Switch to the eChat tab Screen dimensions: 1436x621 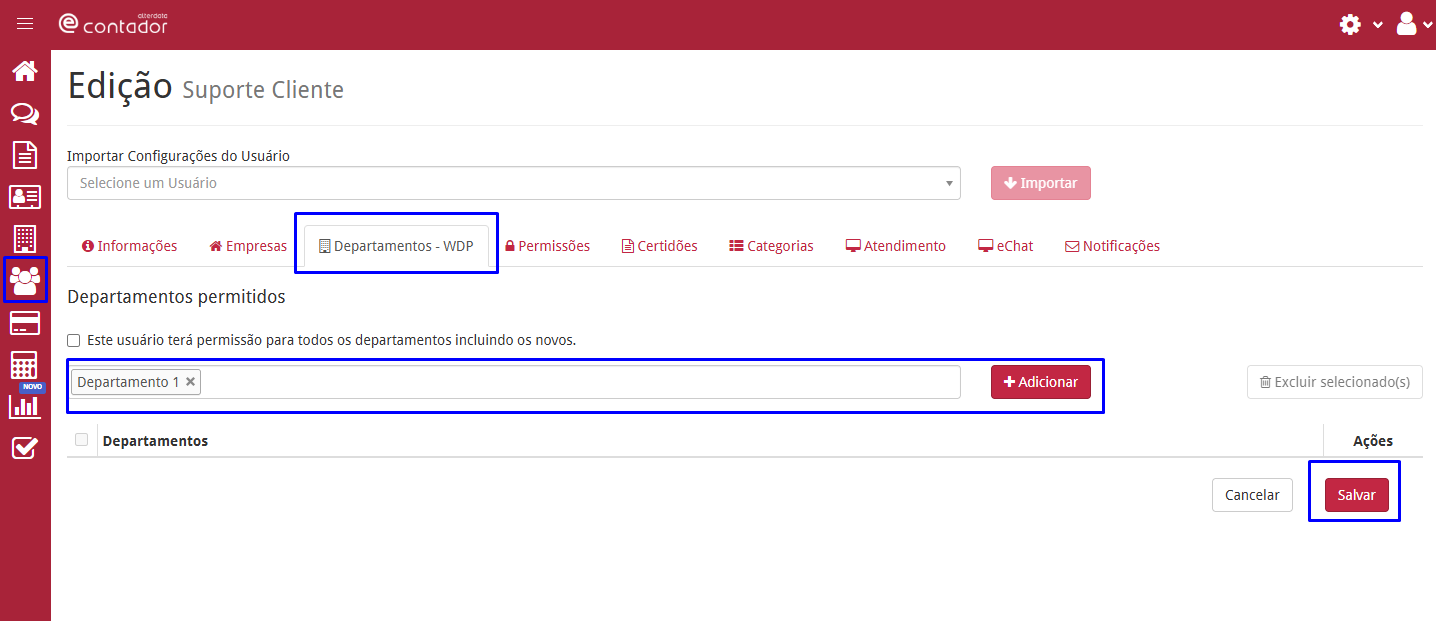(1006, 246)
